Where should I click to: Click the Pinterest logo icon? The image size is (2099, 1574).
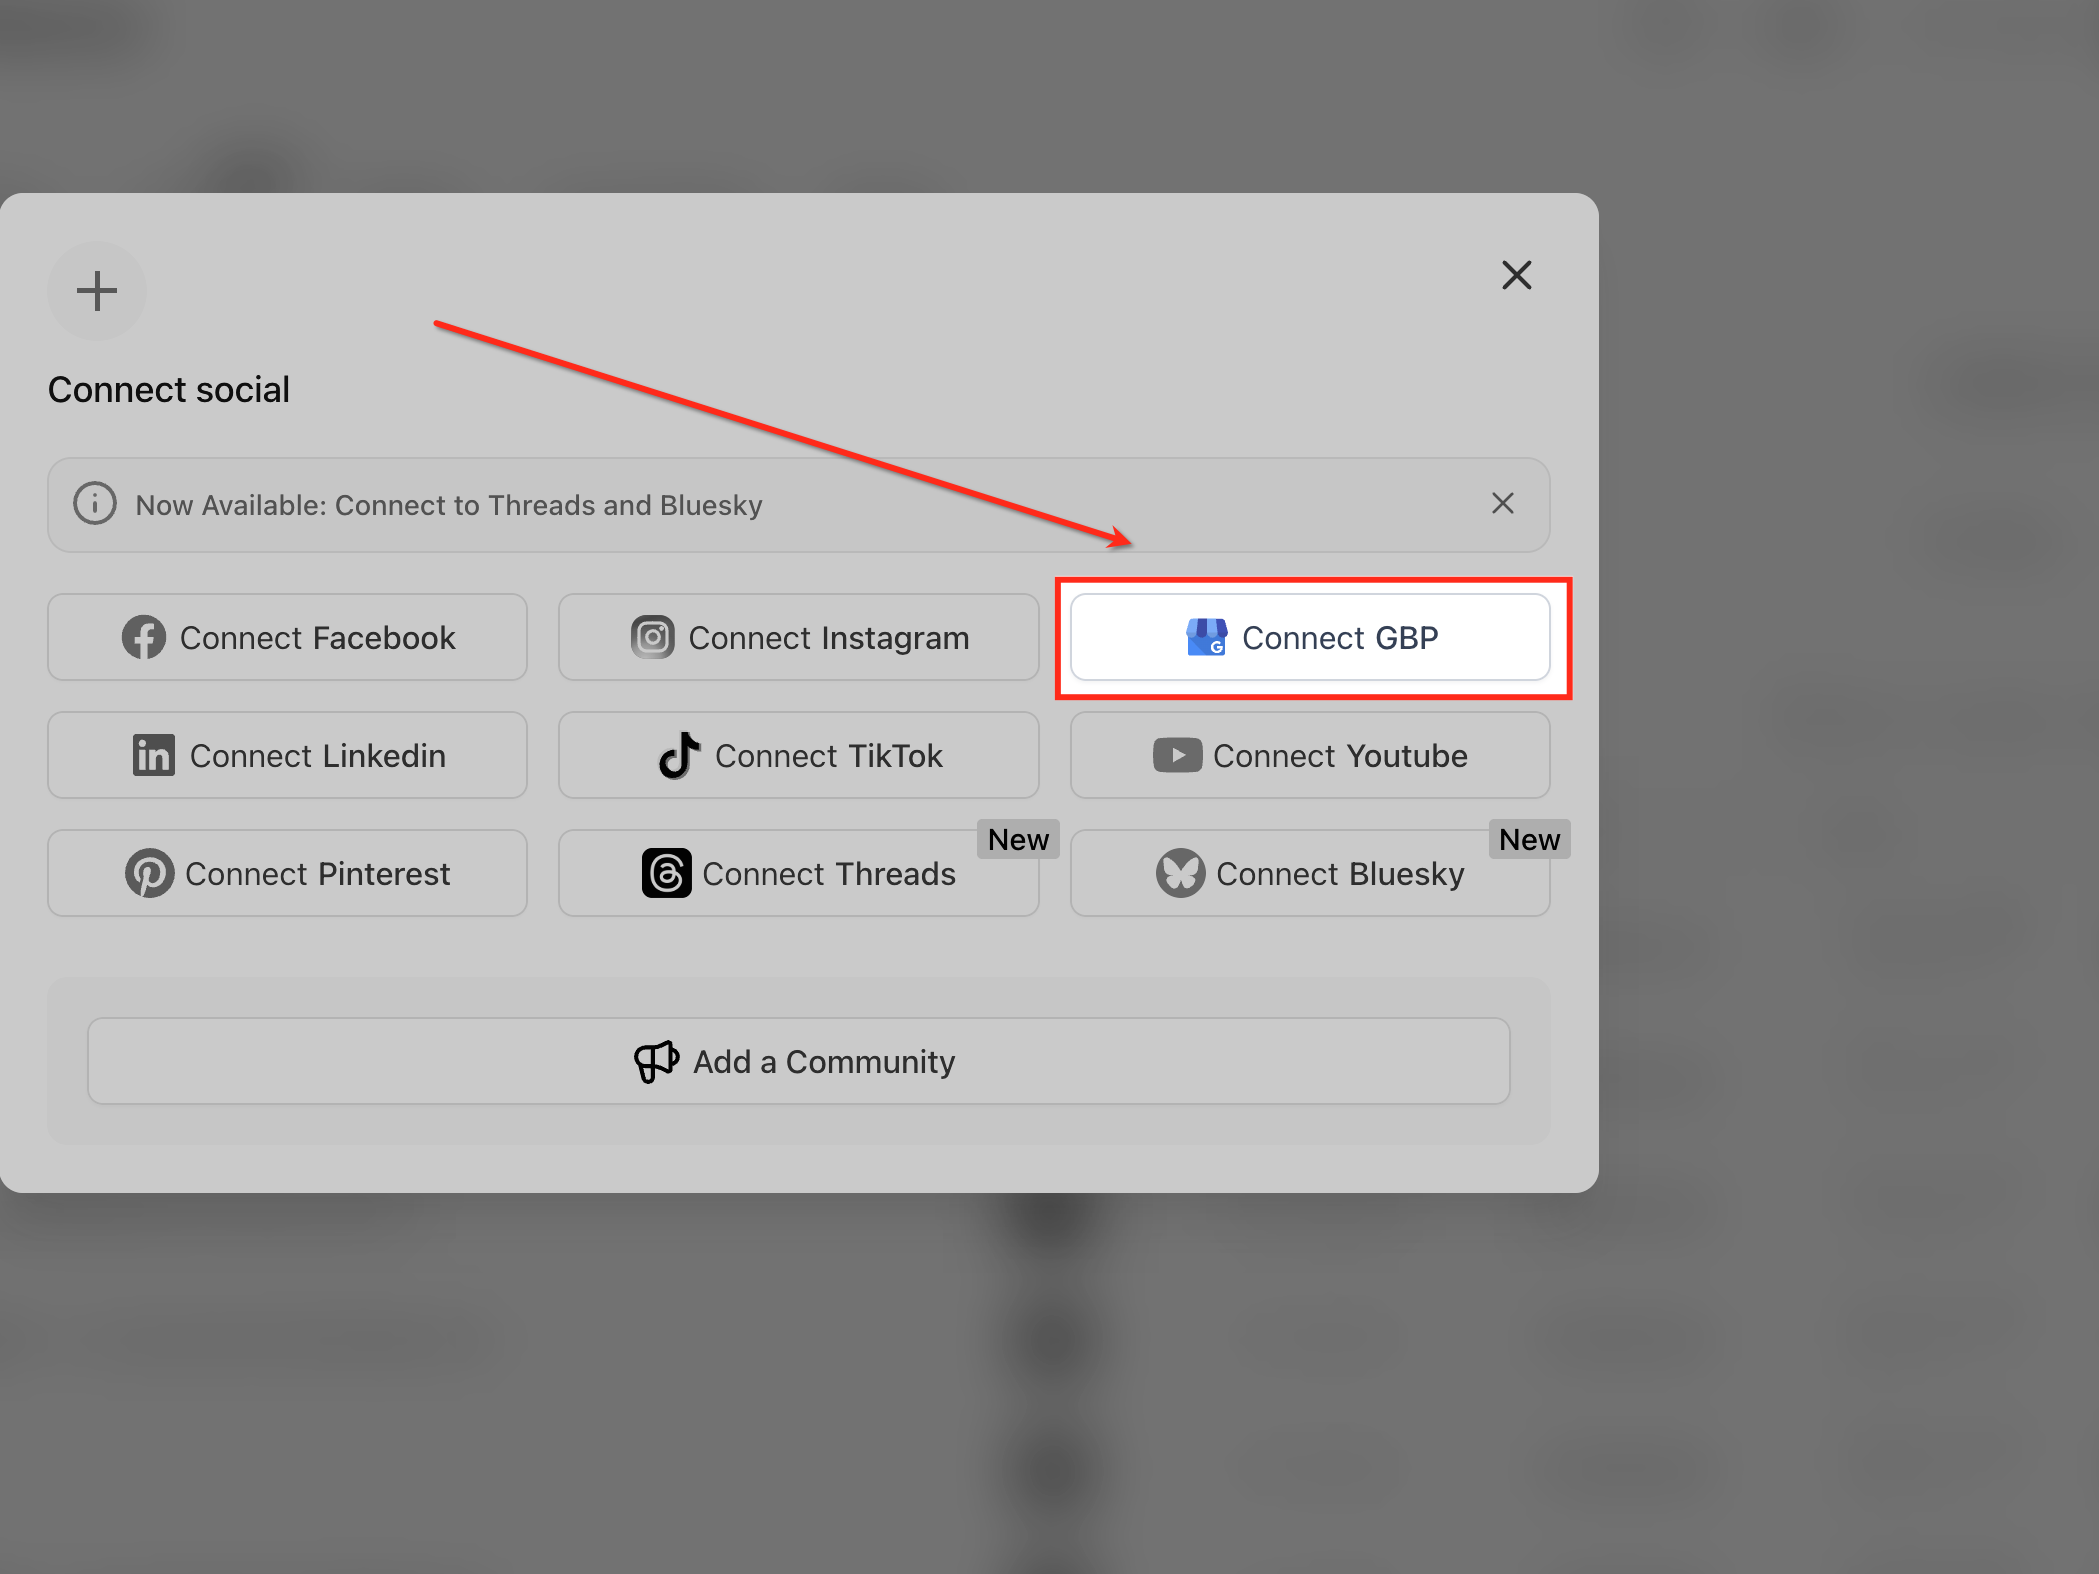click(x=149, y=873)
